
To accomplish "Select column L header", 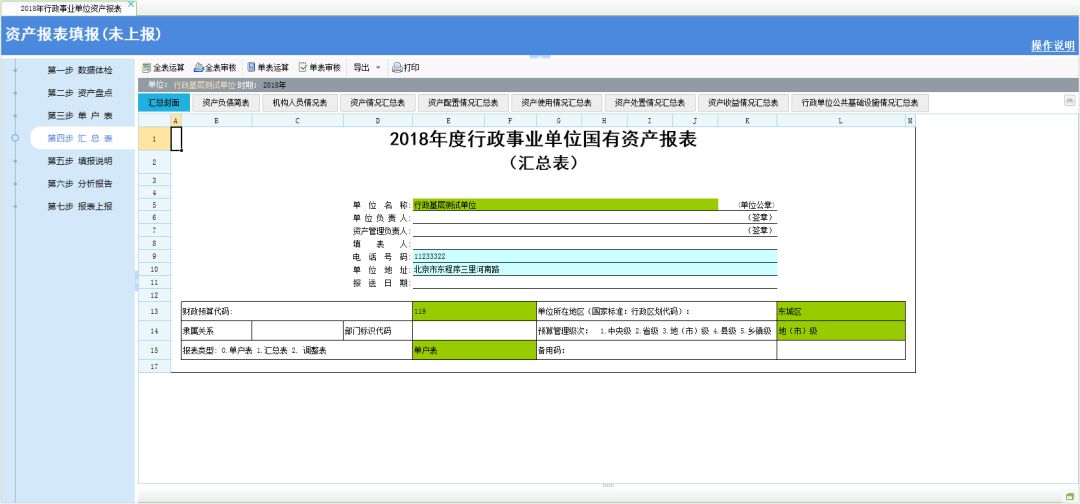I will click(x=841, y=120).
